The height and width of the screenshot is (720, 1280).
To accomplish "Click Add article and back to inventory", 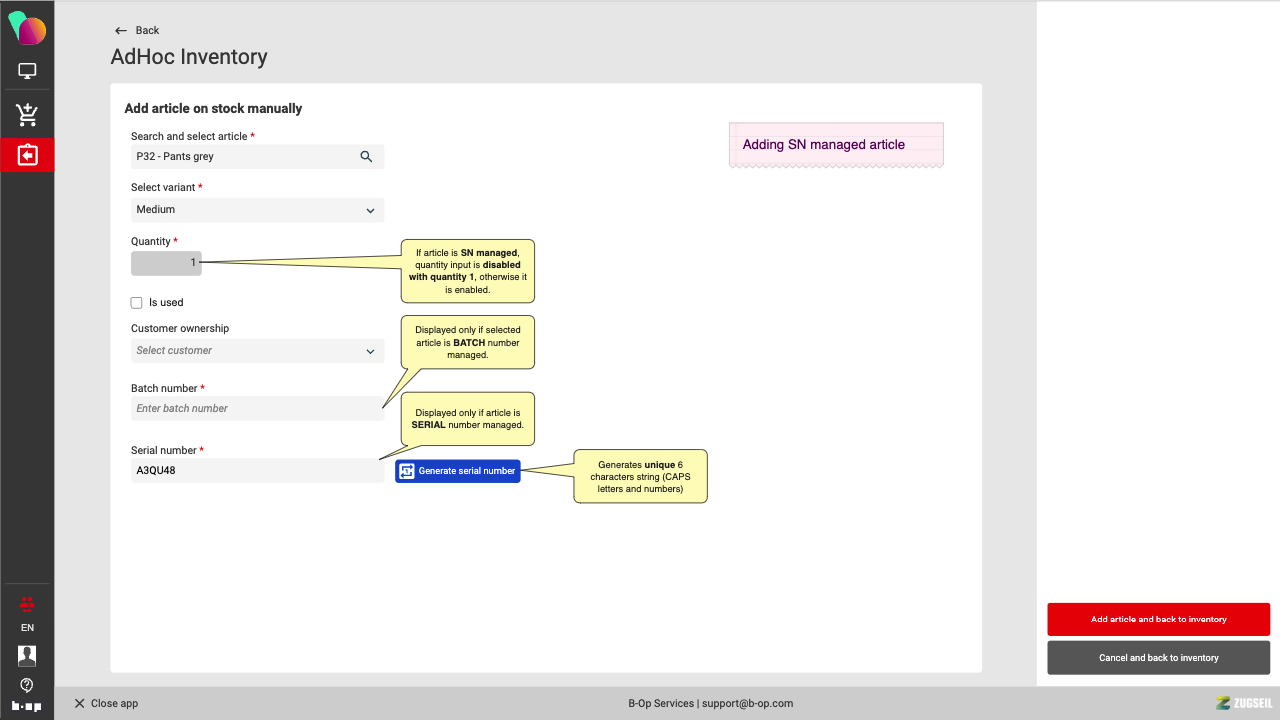I will pyautogui.click(x=1158, y=619).
